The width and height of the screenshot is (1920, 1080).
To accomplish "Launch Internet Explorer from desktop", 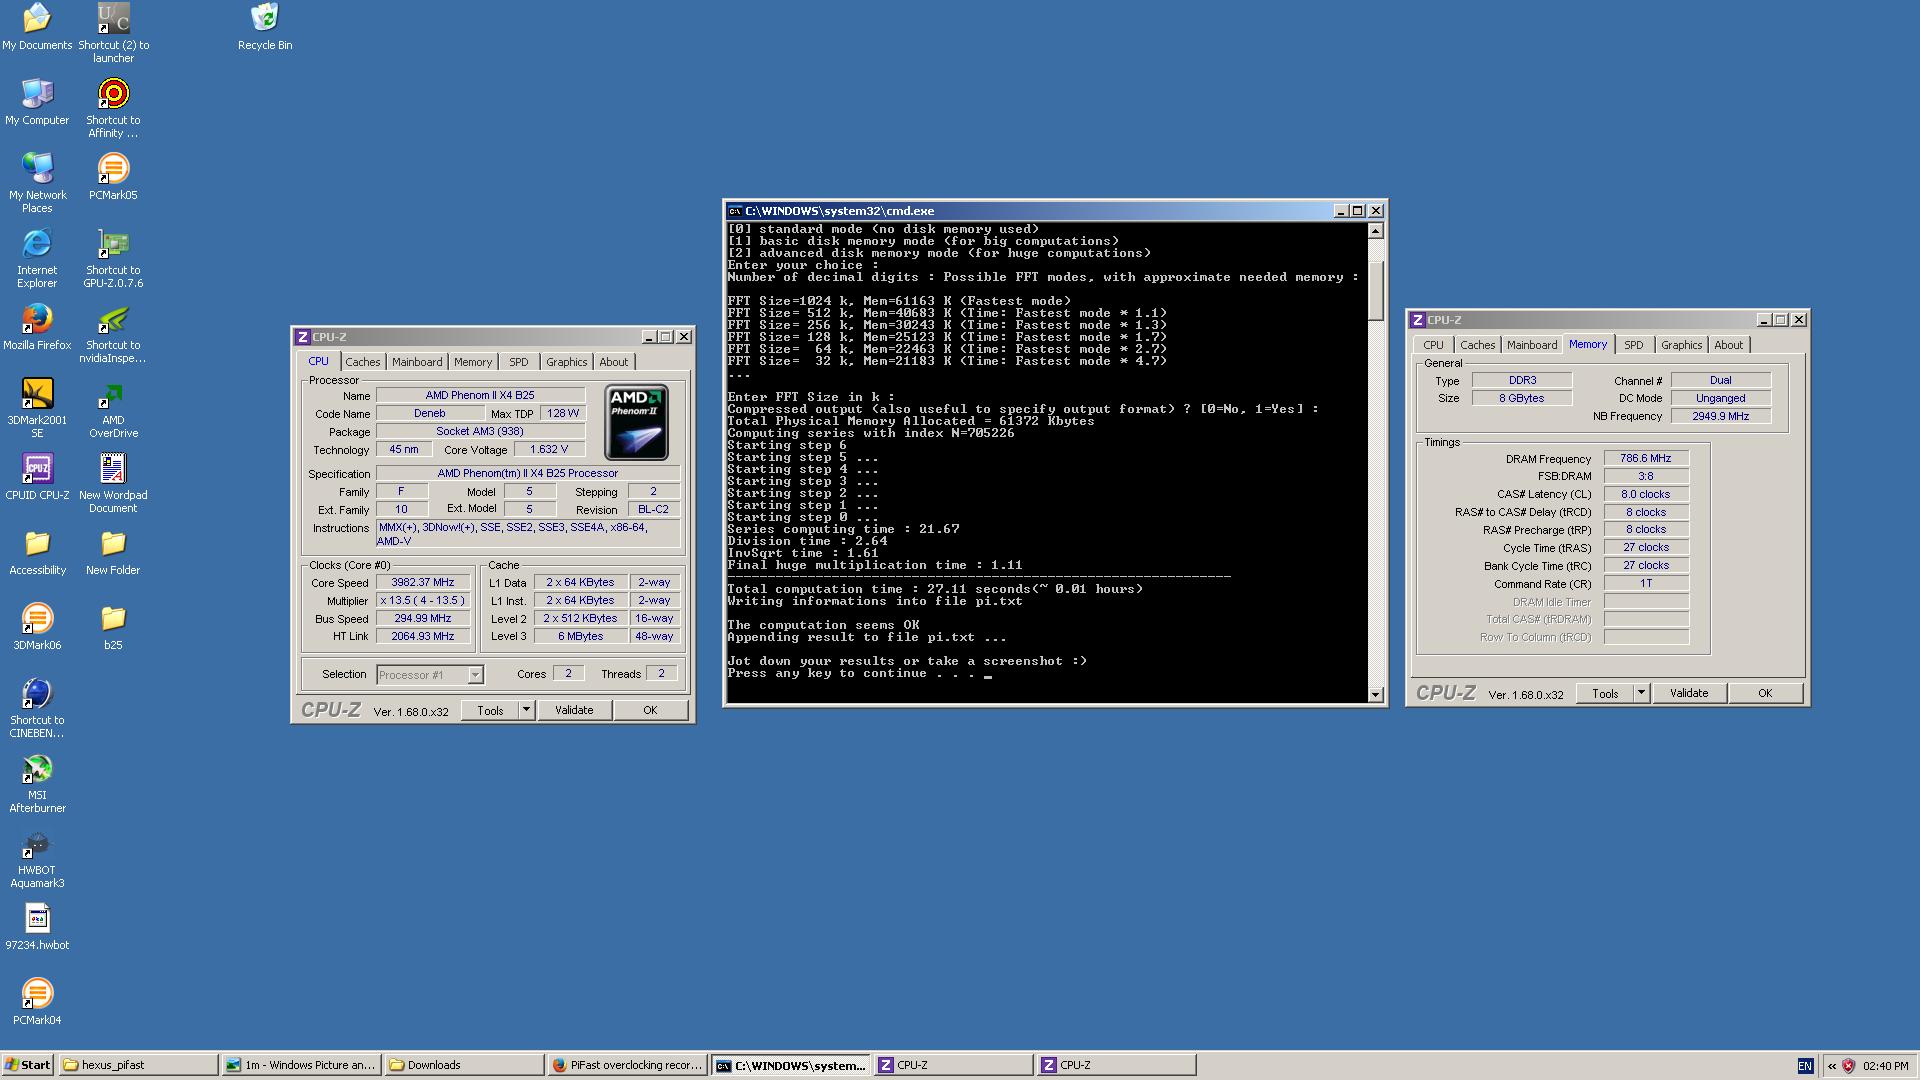I will click(37, 258).
